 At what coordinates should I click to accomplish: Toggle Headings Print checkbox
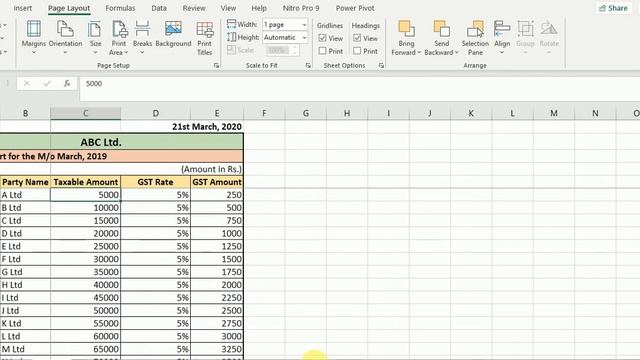pos(357,51)
